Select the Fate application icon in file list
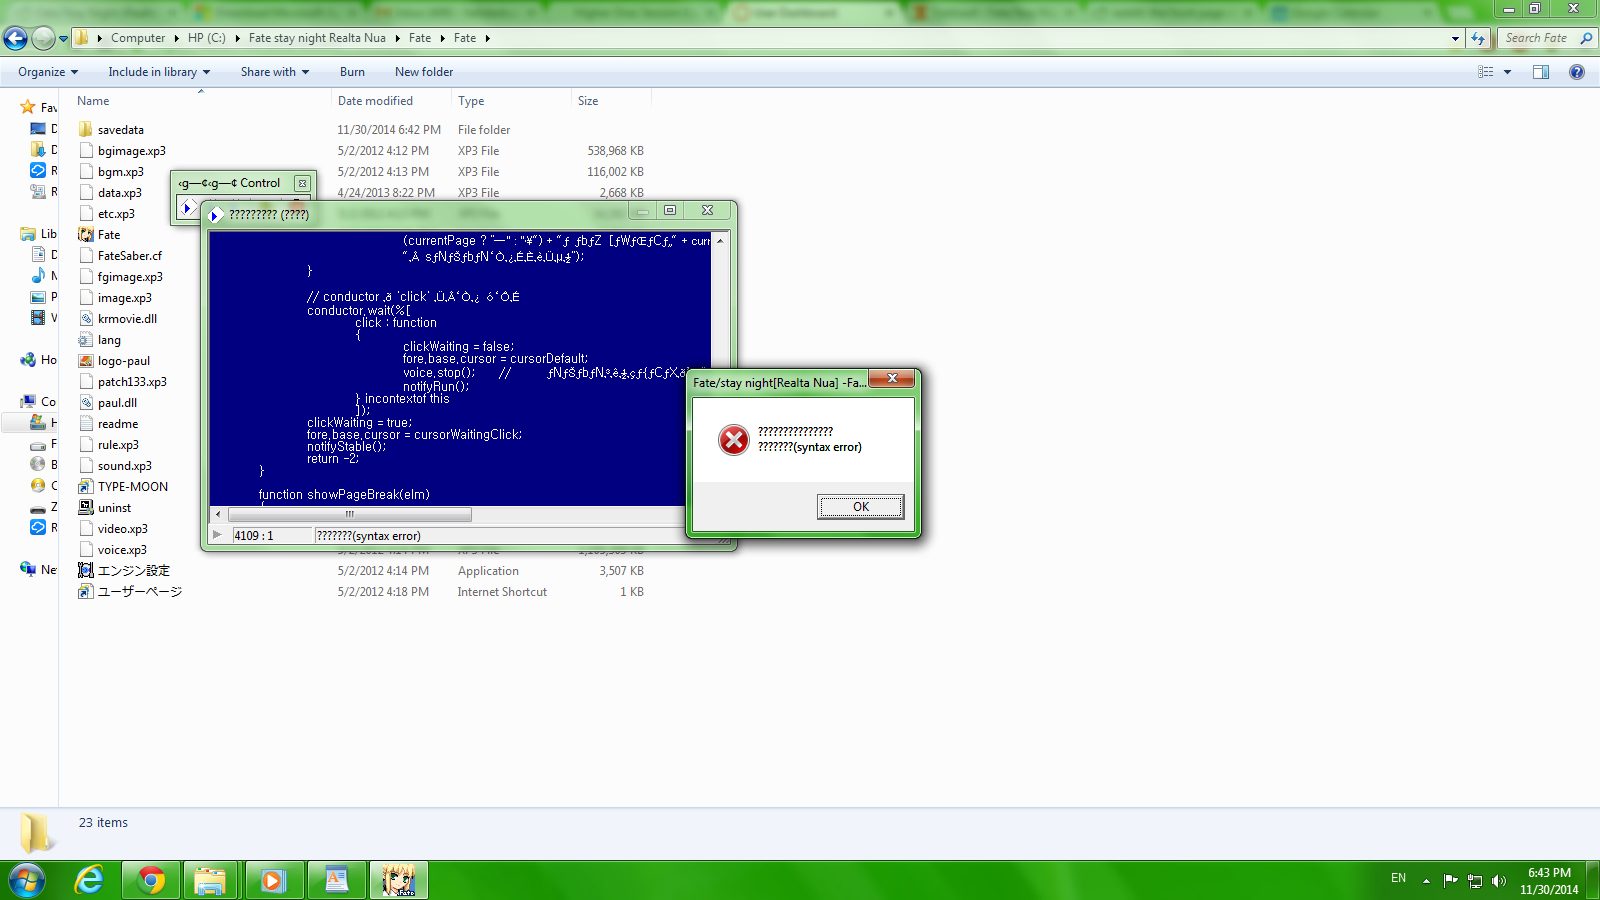Screen dimensions: 1600x900 [86, 235]
